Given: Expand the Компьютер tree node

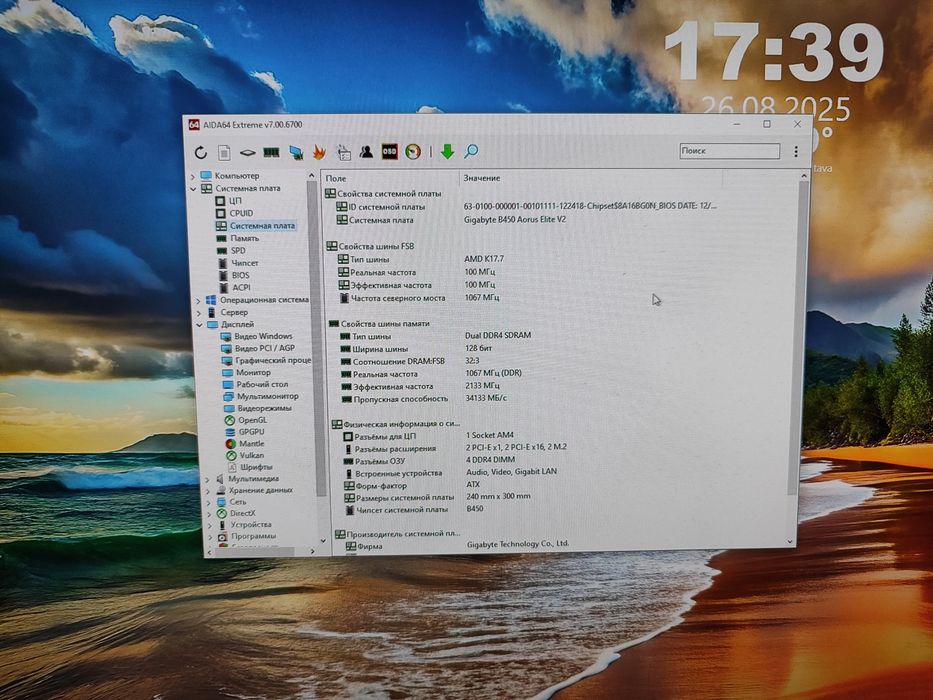Looking at the screenshot, I should (x=193, y=177).
